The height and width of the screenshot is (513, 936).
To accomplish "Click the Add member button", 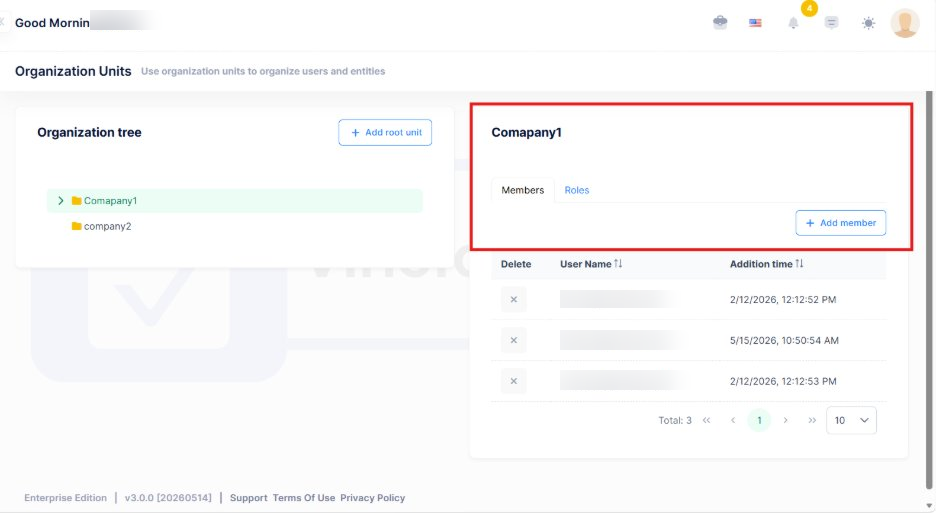I will [x=840, y=223].
